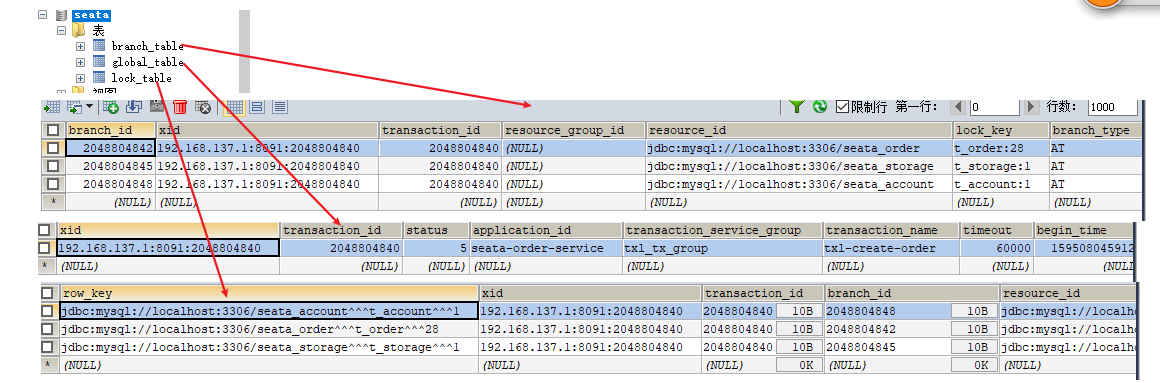Click the txl_tx_group cell
Screen dimensions: 1160x383
coord(723,248)
